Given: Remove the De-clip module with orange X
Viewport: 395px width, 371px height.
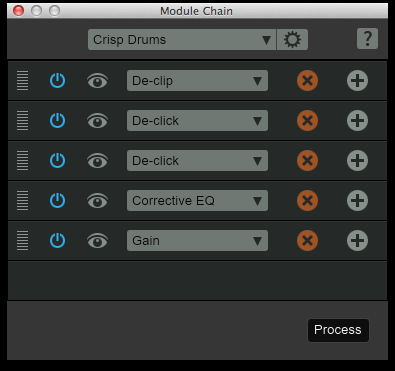Looking at the screenshot, I should 307,81.
